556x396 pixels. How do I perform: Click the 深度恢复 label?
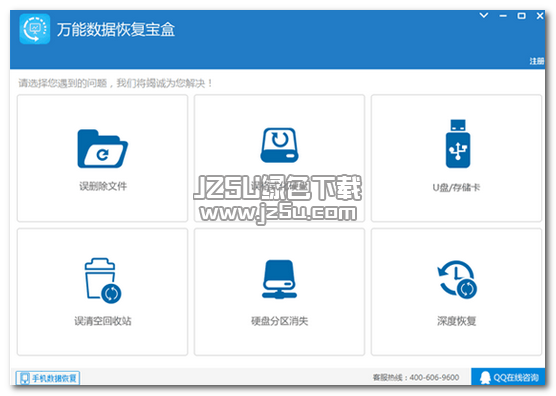(x=456, y=321)
